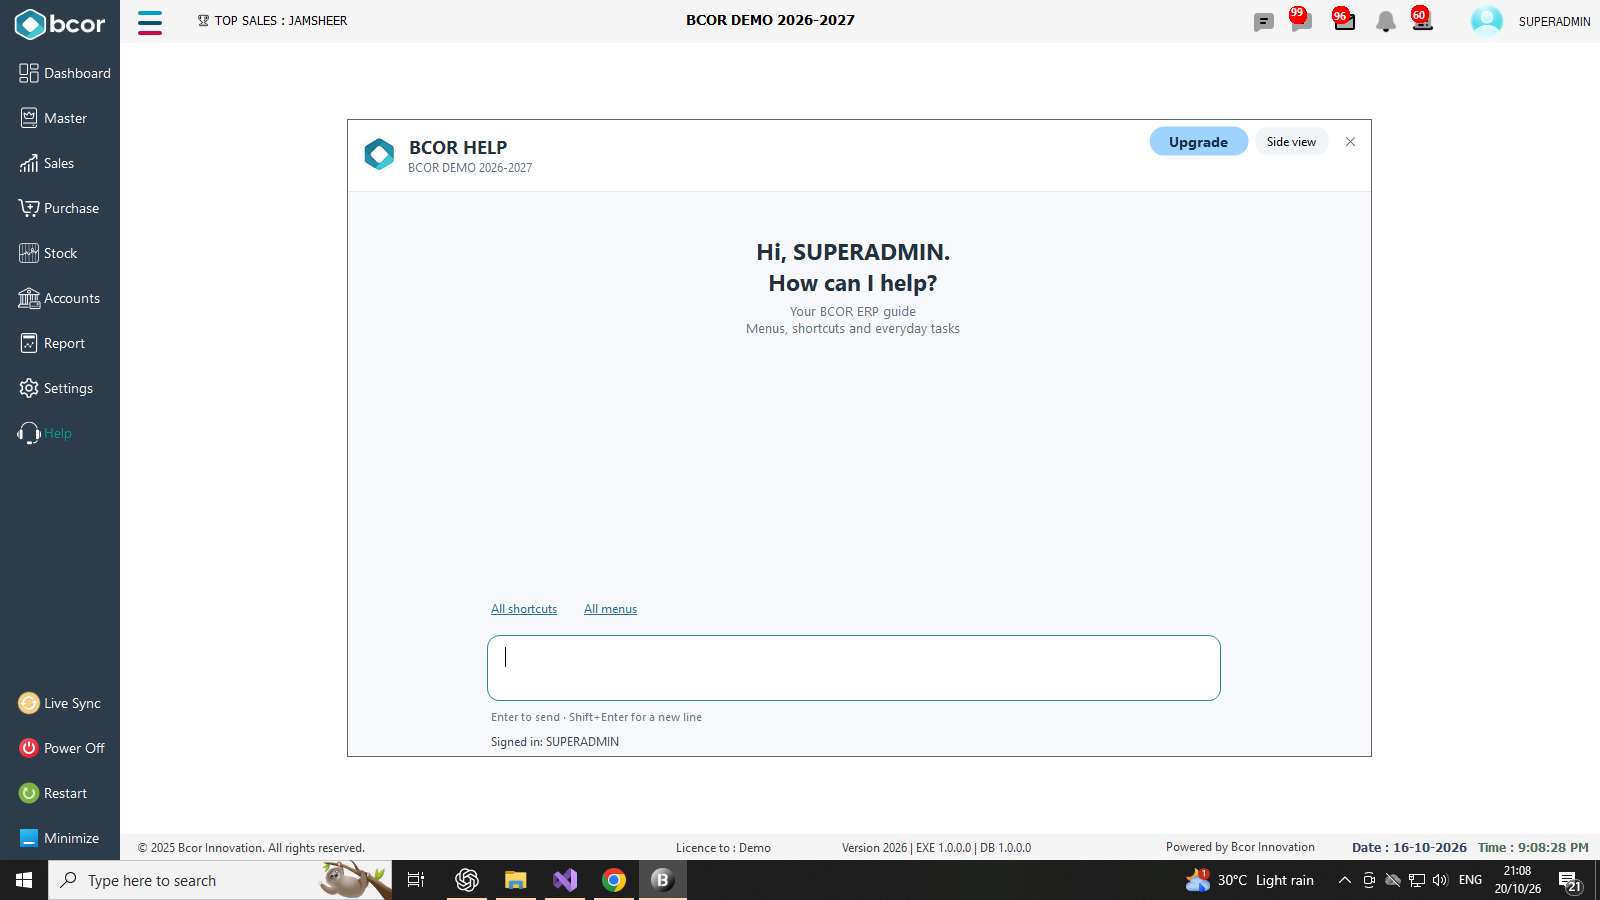Click the 'Signed in: SUPERADMIN' text
This screenshot has height=900, width=1600.
point(555,742)
